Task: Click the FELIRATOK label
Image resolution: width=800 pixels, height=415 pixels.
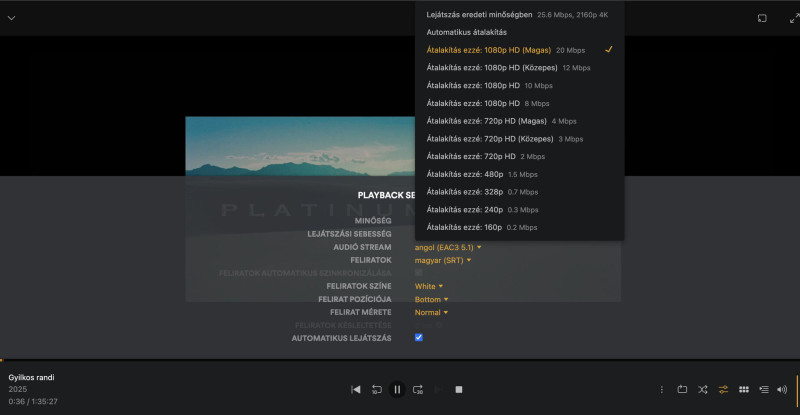Action: coord(371,260)
